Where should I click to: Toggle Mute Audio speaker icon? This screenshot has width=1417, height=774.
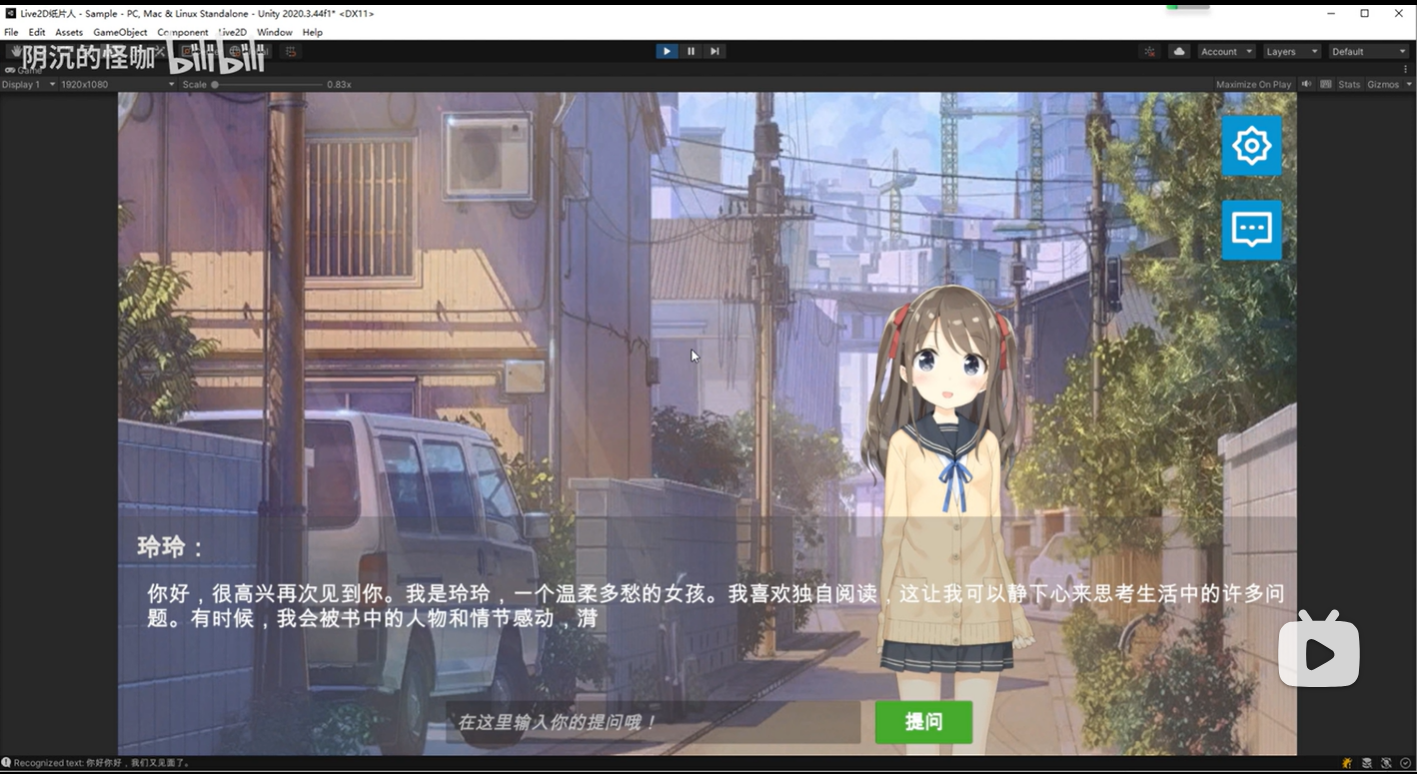tap(1306, 84)
